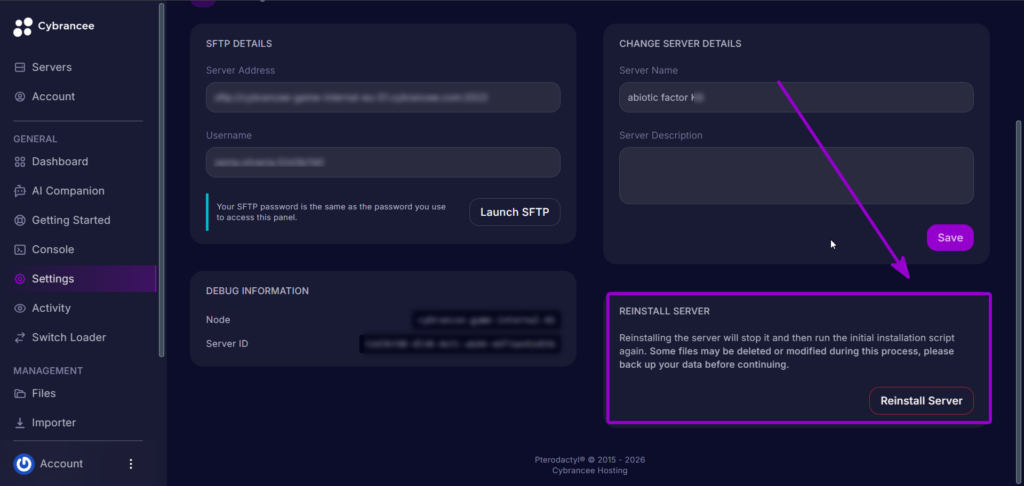This screenshot has width=1024, height=486.
Task: Open the account three-dot menu
Action: pos(131,464)
